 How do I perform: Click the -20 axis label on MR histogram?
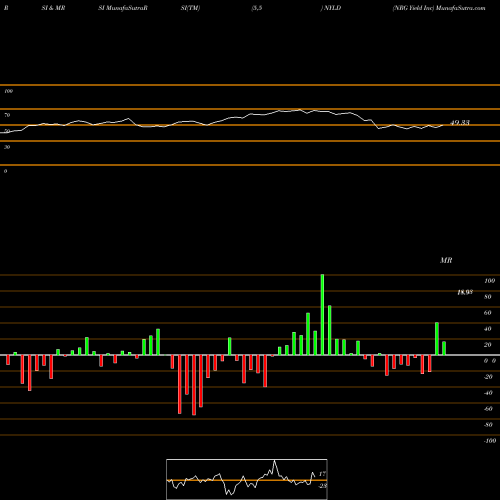(488, 377)
